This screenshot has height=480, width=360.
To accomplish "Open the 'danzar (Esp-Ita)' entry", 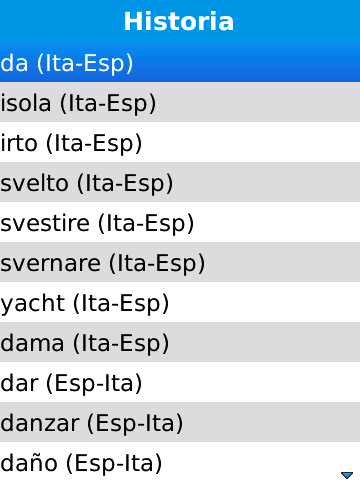I will 180,422.
